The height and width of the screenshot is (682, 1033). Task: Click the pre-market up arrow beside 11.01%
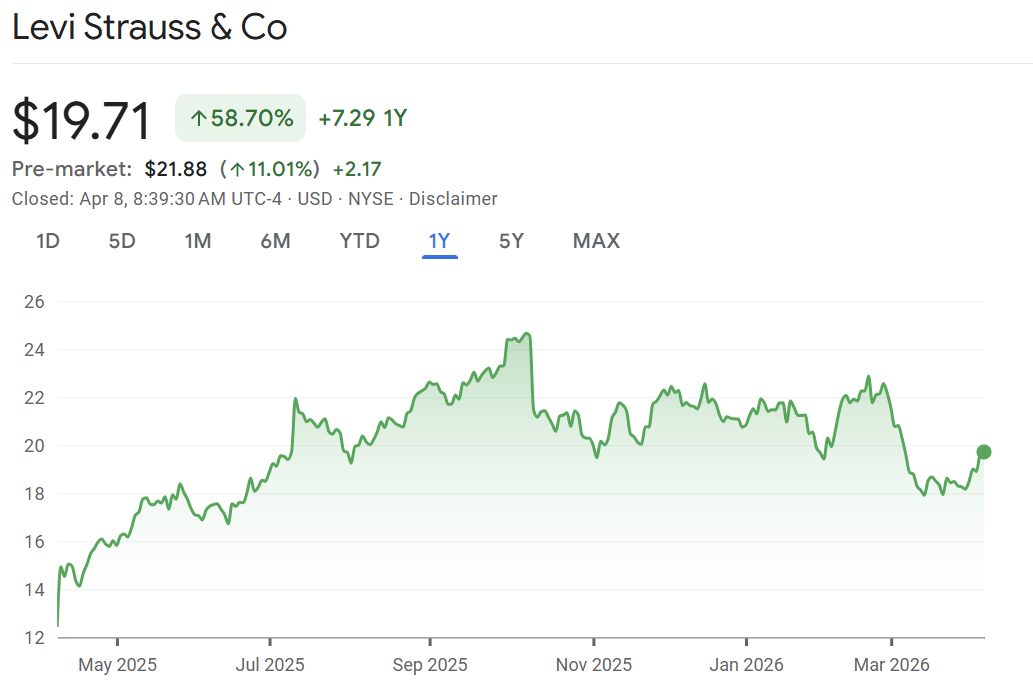click(x=237, y=169)
